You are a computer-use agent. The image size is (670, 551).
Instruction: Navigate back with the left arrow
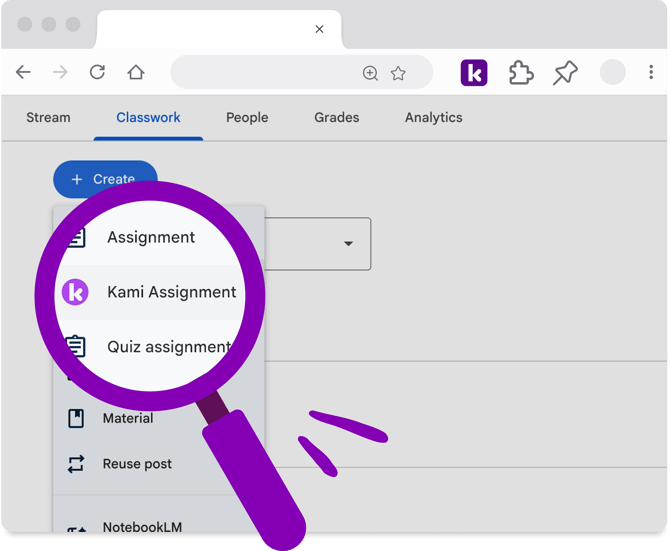pos(23,72)
